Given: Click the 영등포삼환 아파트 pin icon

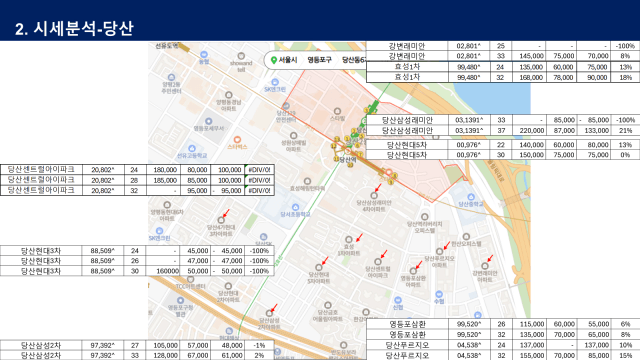Looking at the screenshot, I should tap(413, 271).
